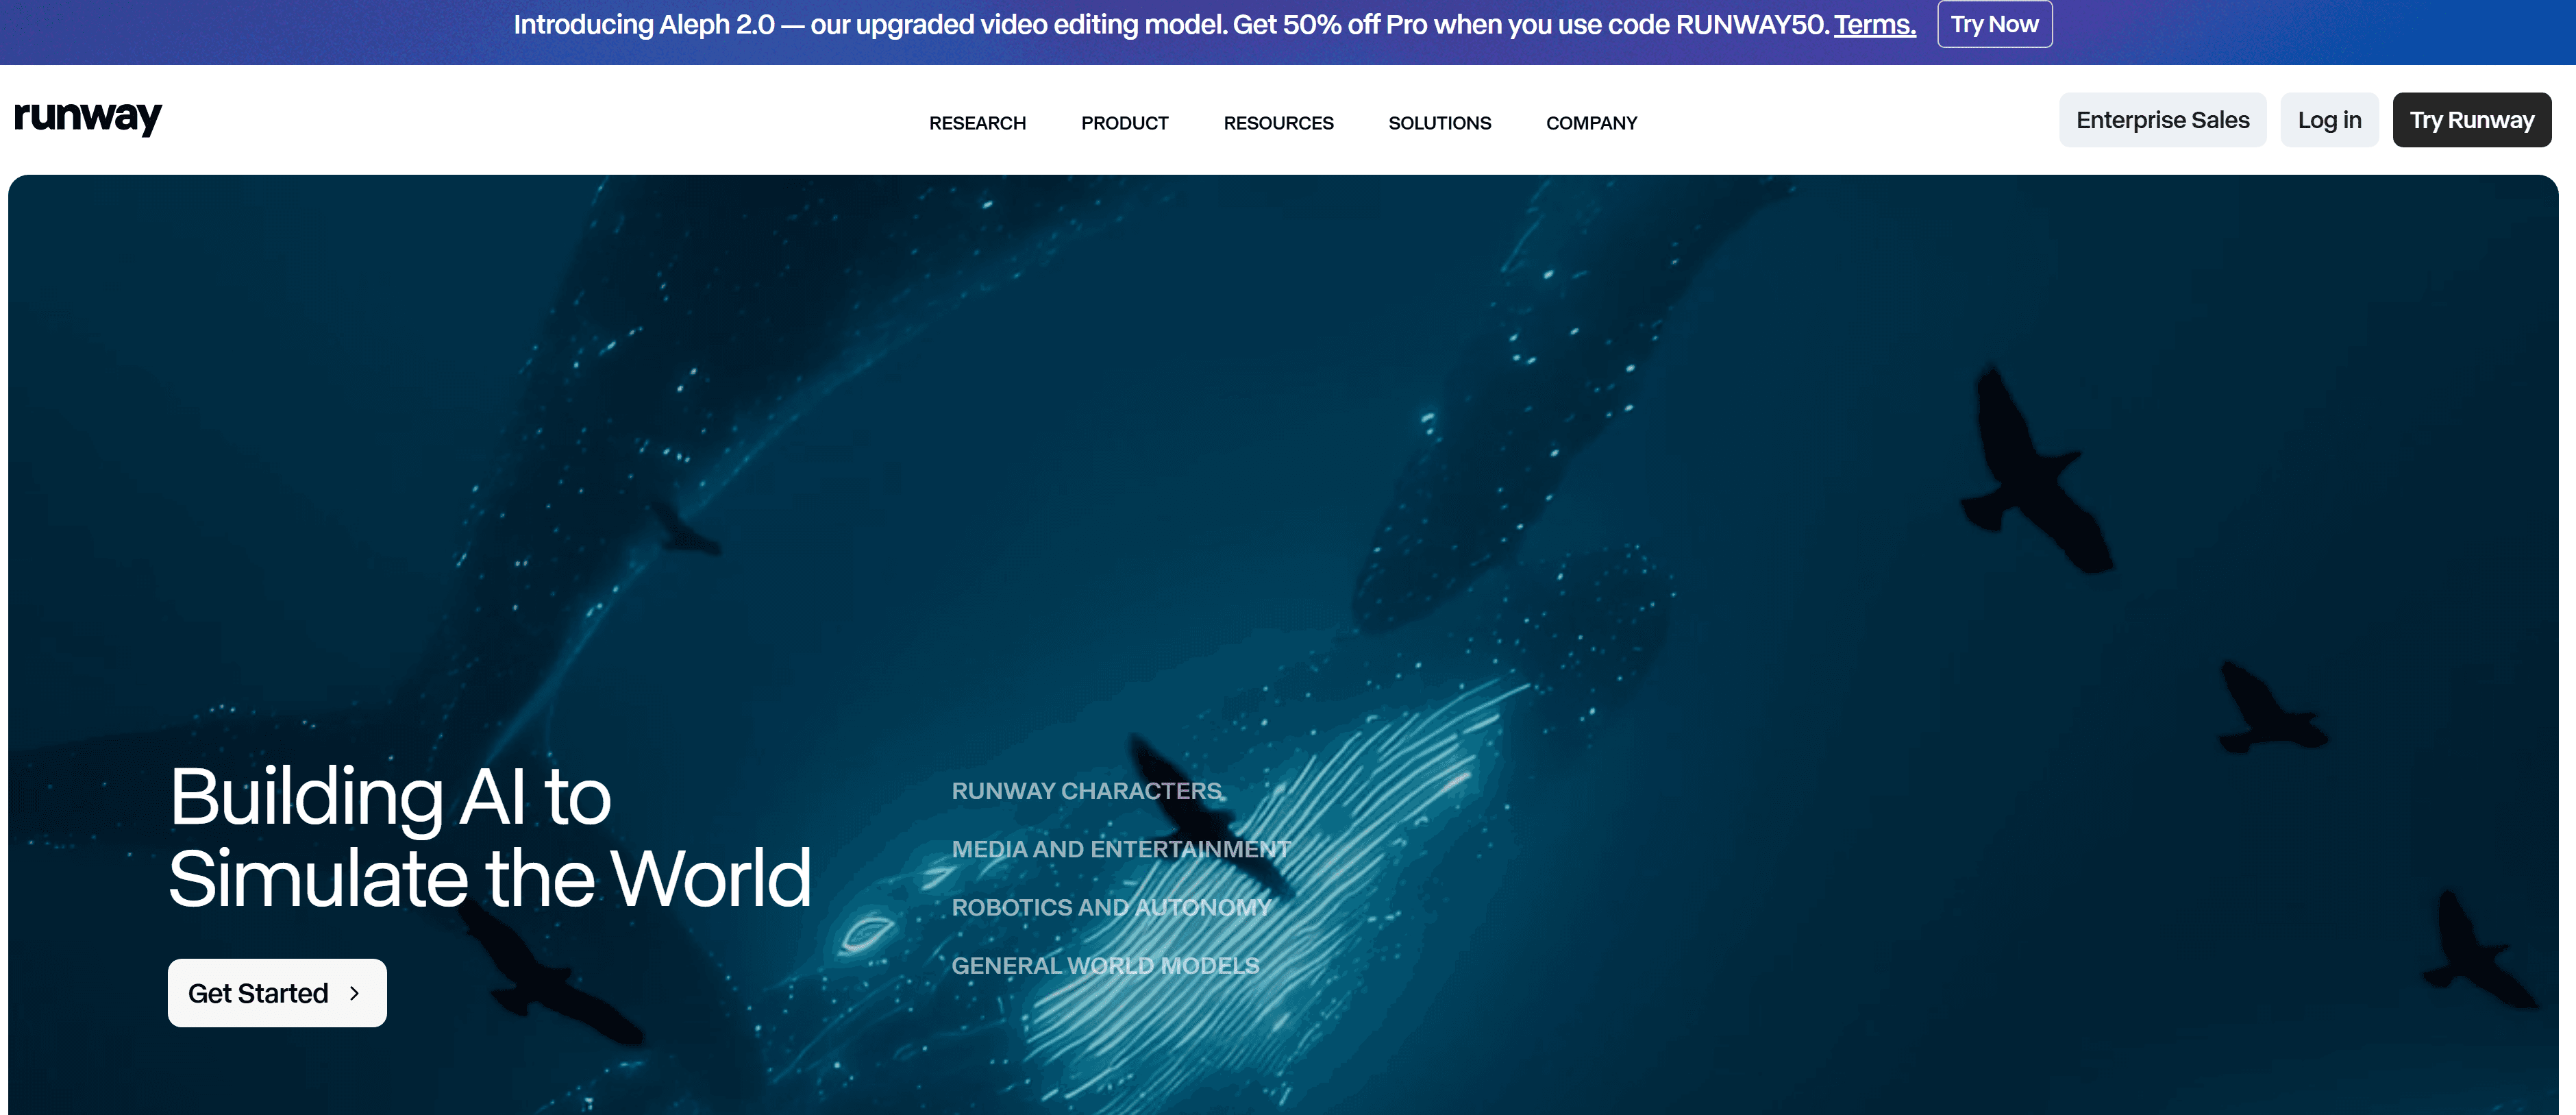The height and width of the screenshot is (1115, 2576).
Task: Select Robotics and Autonomy link
Action: [x=1111, y=907]
